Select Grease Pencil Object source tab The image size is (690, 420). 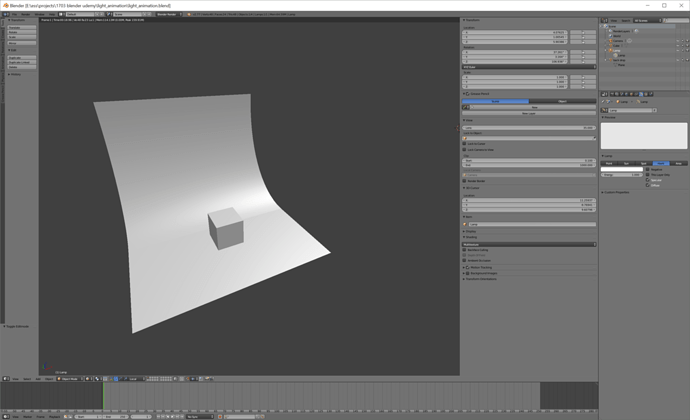click(x=562, y=101)
